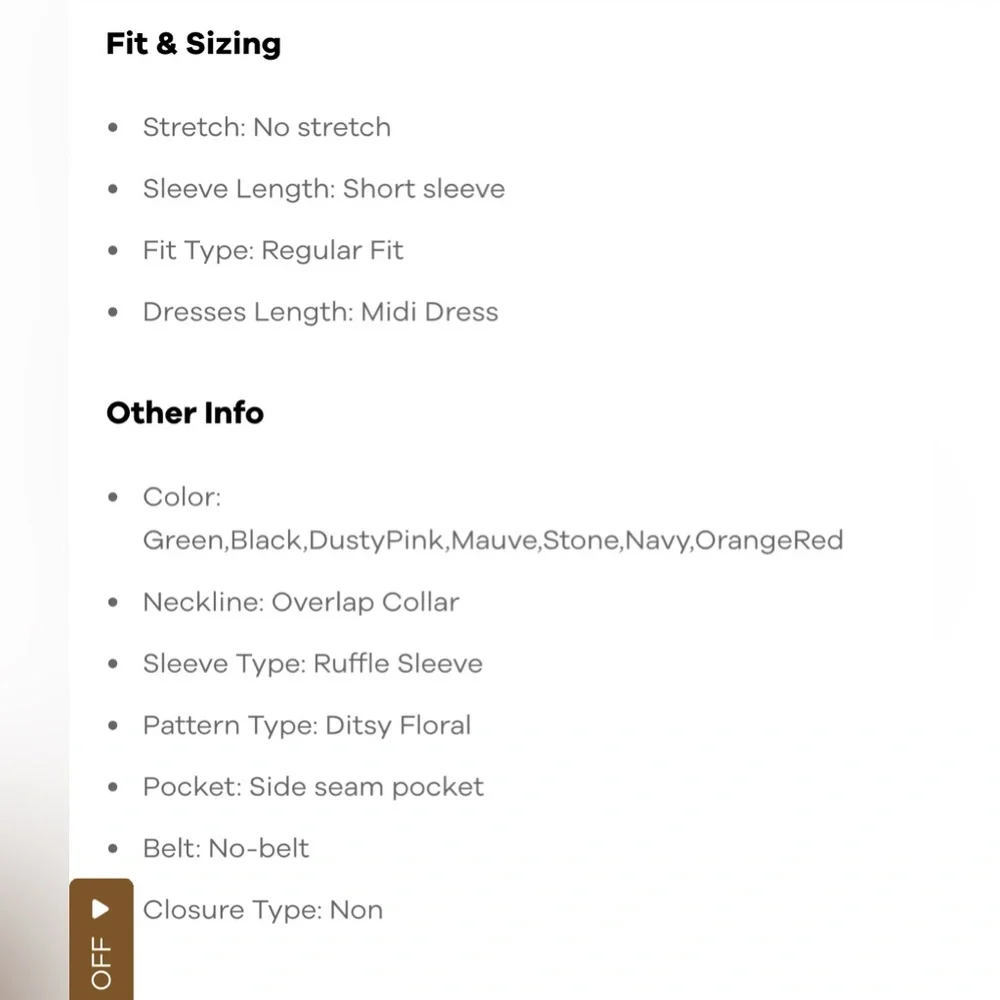Click OrangeRed in the color list
This screenshot has width=1000, height=1000.
[768, 541]
